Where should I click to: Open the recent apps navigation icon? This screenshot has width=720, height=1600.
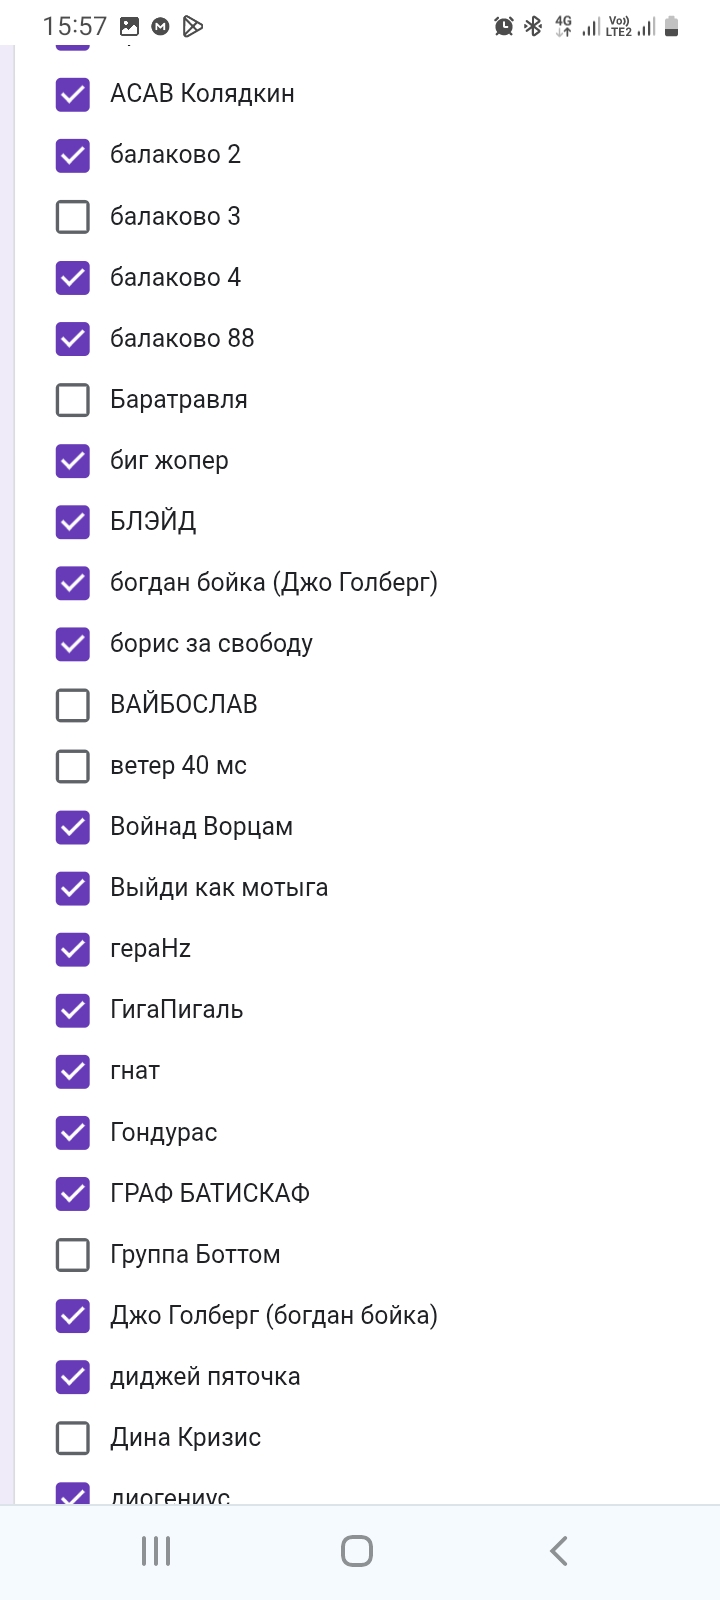pyautogui.click(x=156, y=1551)
